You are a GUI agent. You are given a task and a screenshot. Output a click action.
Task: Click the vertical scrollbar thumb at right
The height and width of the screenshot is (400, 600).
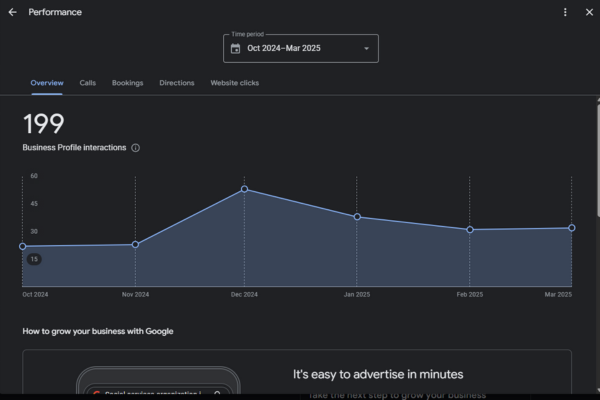[598, 159]
